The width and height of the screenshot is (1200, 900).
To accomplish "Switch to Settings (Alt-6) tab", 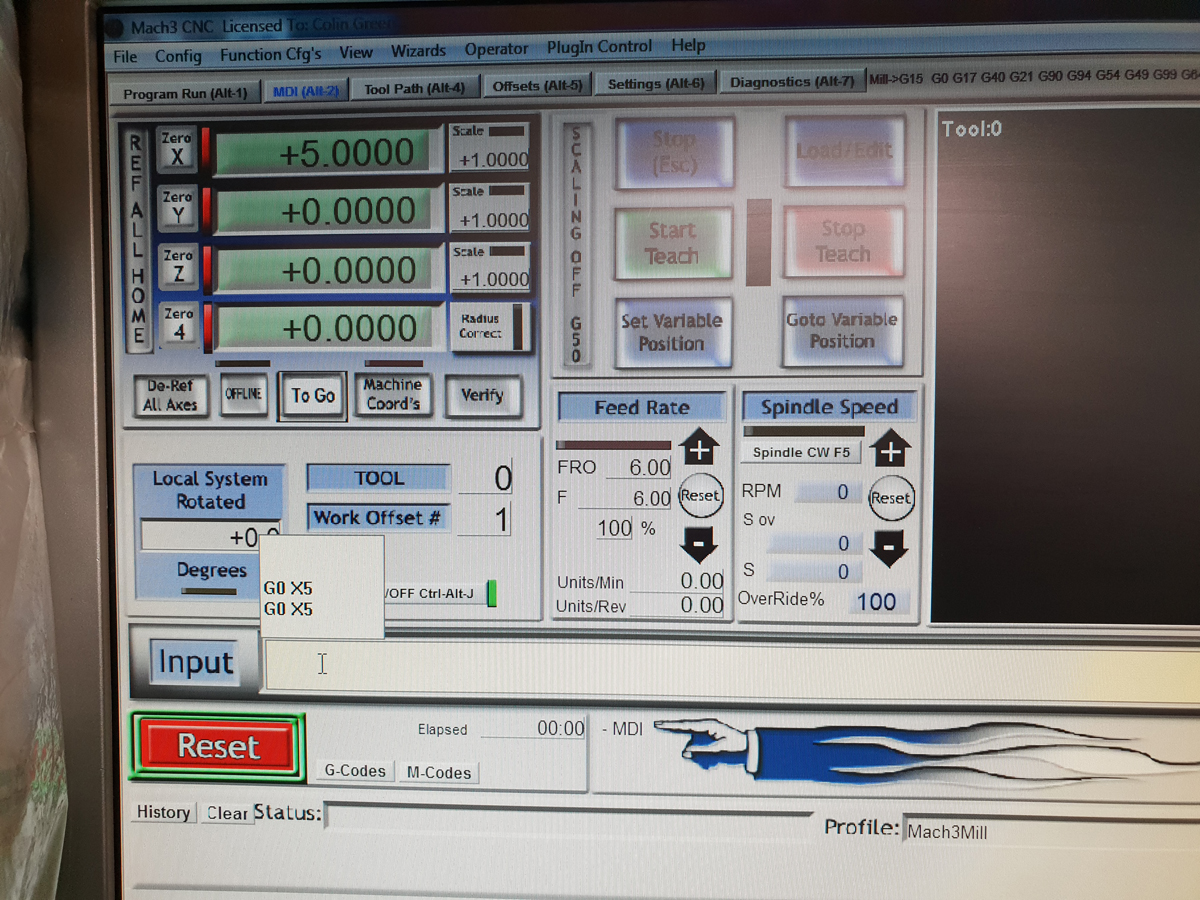I will point(655,84).
